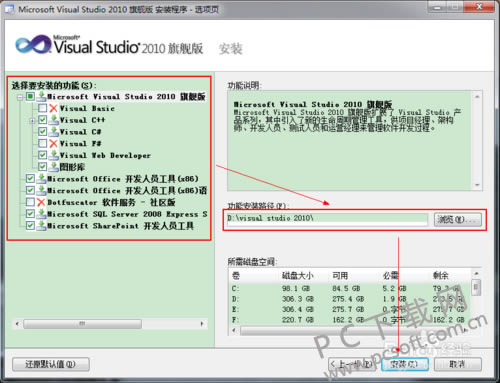
Task: Click feature tree scrollbar right arrow
Action: tap(202, 324)
